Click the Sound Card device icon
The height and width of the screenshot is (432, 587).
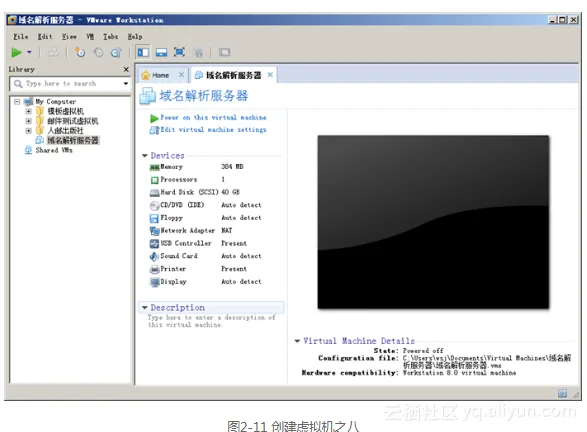(x=154, y=256)
